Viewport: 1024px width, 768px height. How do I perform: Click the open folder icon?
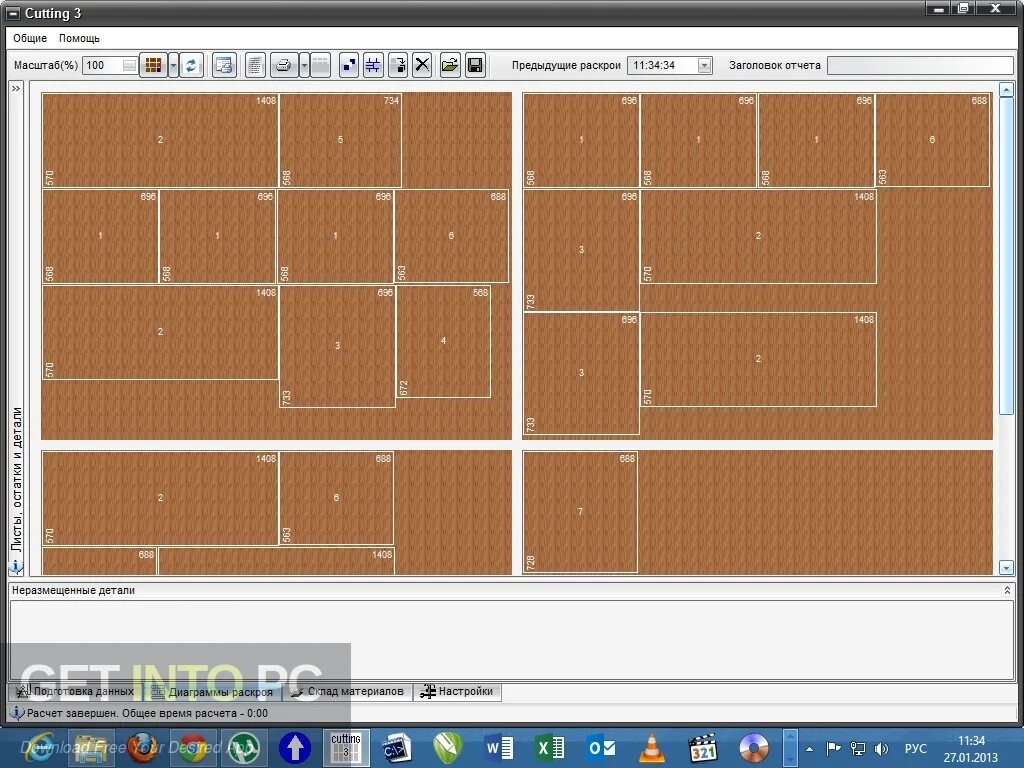coord(450,65)
